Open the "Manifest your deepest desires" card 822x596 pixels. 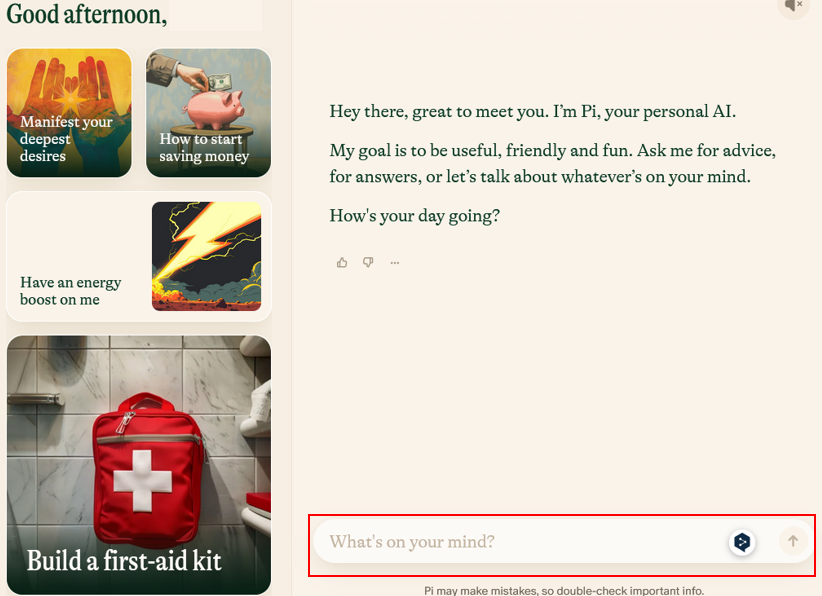pyautogui.click(x=69, y=113)
